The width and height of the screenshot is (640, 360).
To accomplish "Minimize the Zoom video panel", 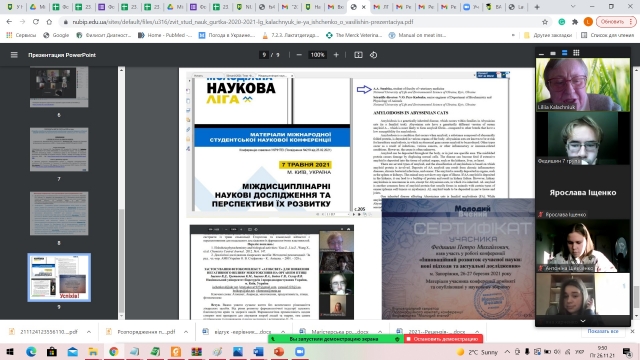I will pyautogui.click(x=541, y=53).
